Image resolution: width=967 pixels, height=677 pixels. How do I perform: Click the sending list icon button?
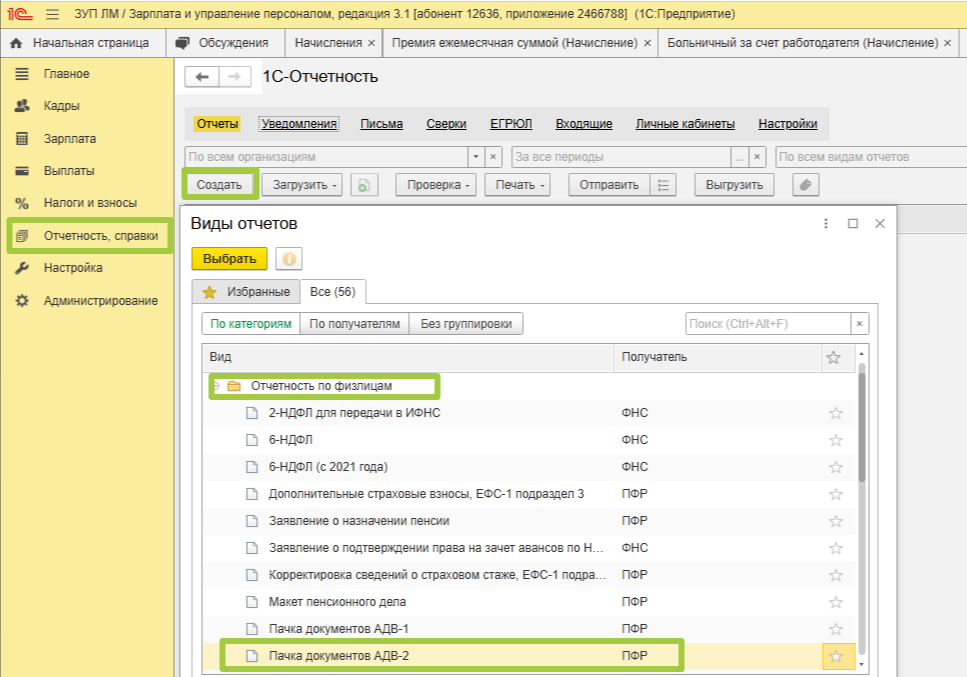[664, 185]
